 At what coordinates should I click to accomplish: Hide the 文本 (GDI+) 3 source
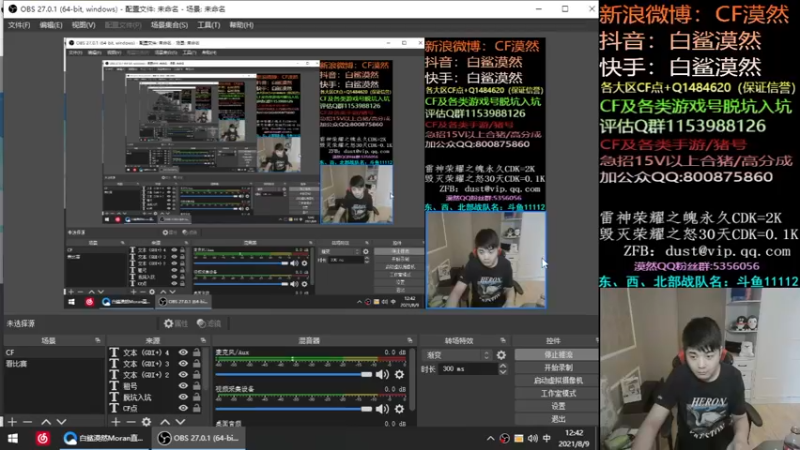point(183,364)
